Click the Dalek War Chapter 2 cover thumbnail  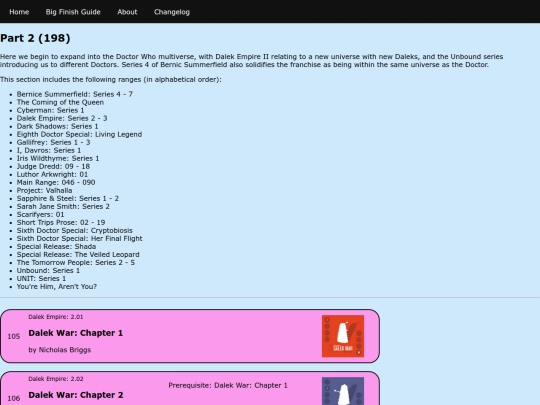(343, 391)
